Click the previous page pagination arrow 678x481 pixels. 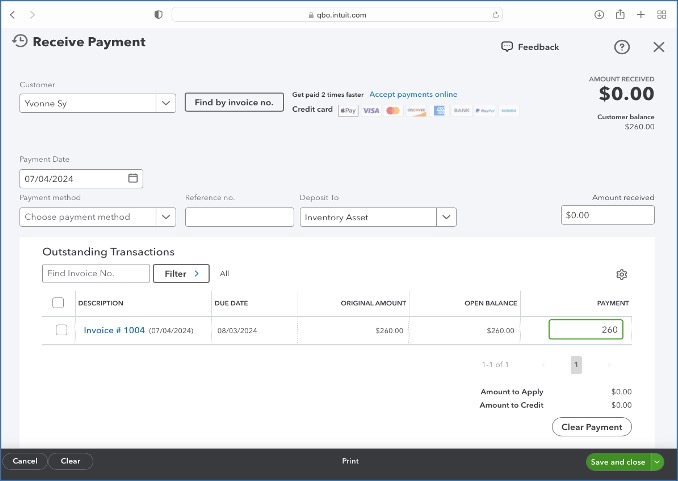(544, 365)
